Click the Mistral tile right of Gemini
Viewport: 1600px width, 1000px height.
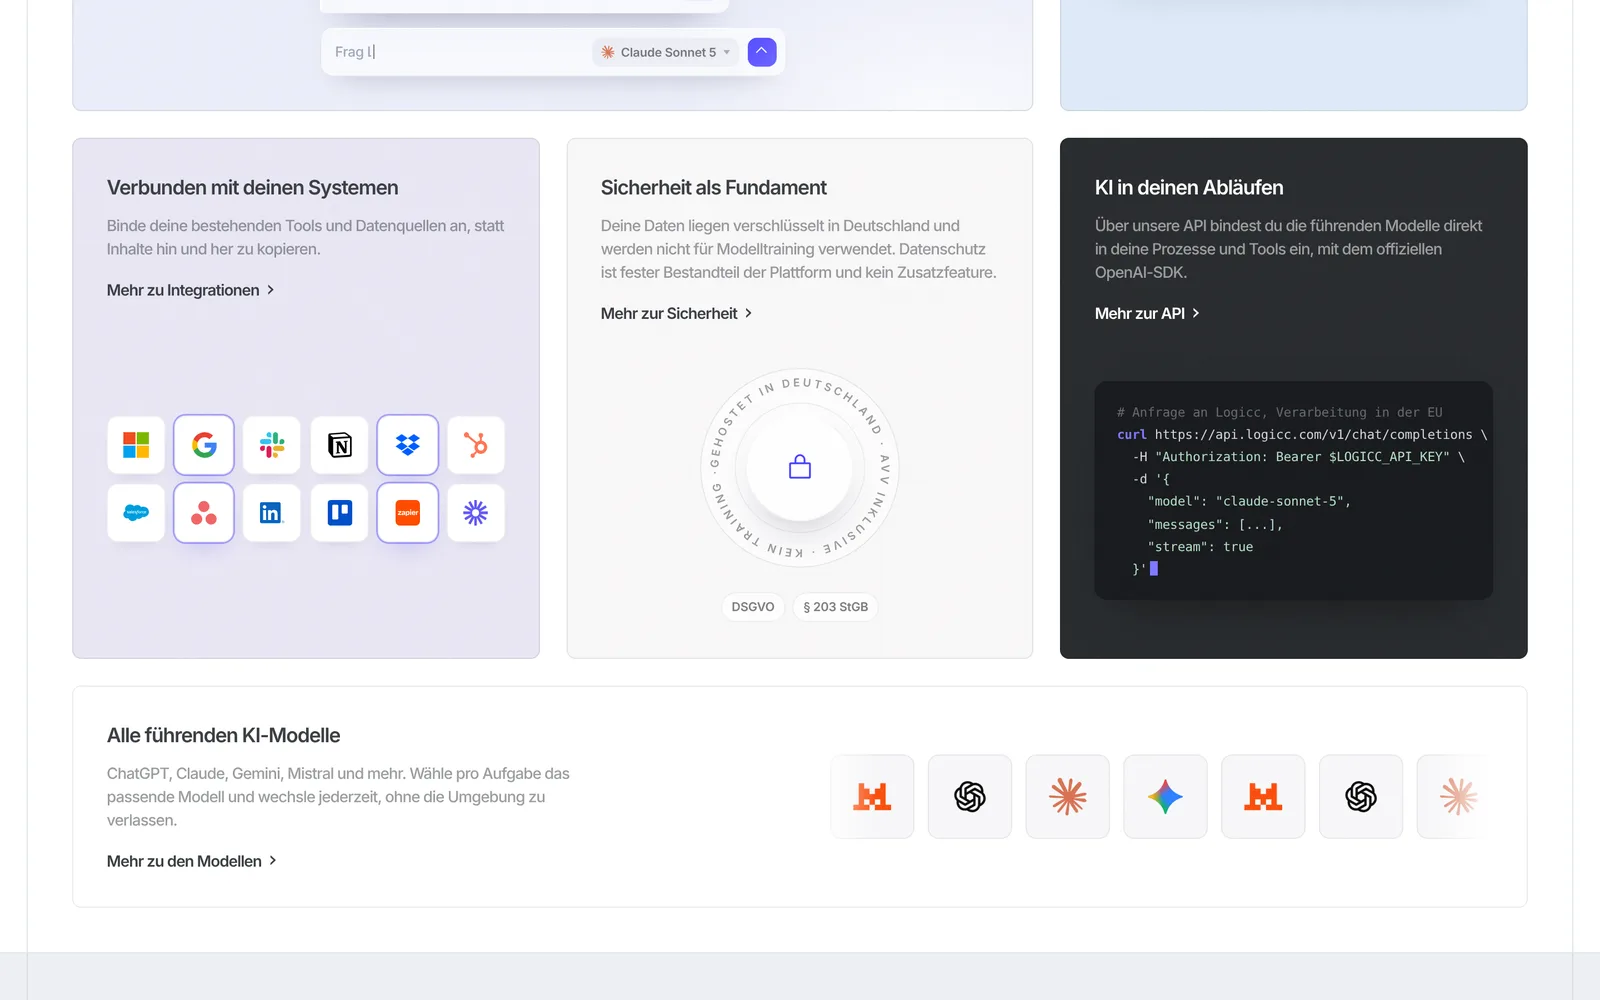coord(1263,797)
